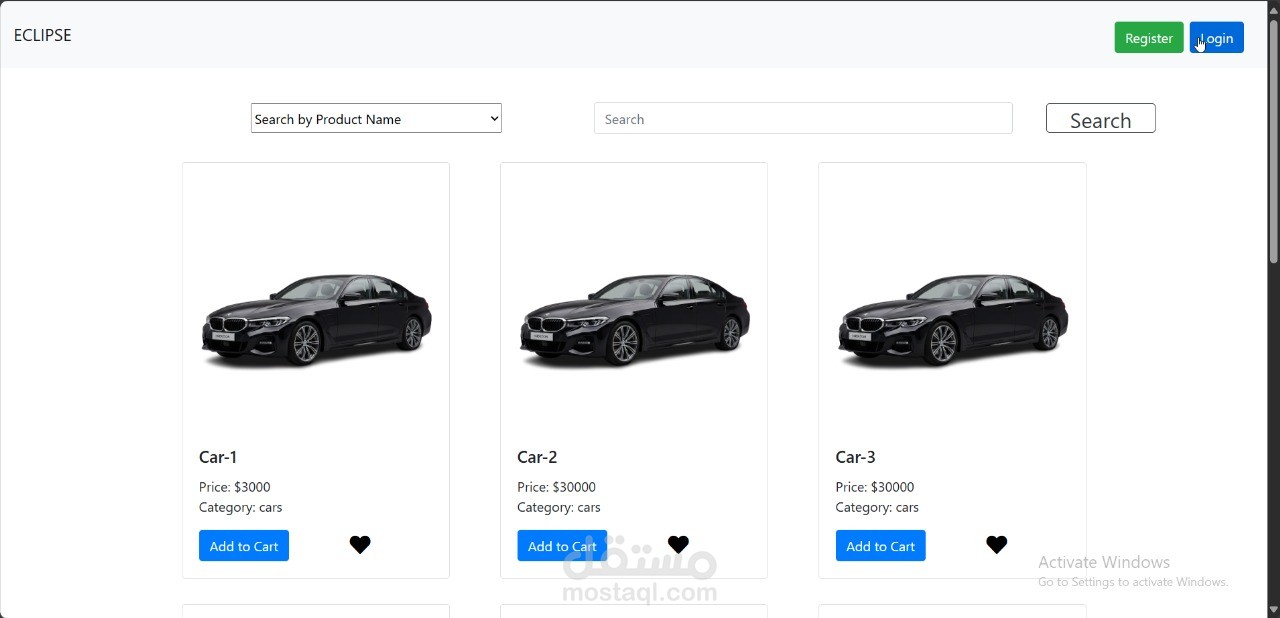
Task: Click the page's vertical scrollbar thumb
Action: (1273, 140)
